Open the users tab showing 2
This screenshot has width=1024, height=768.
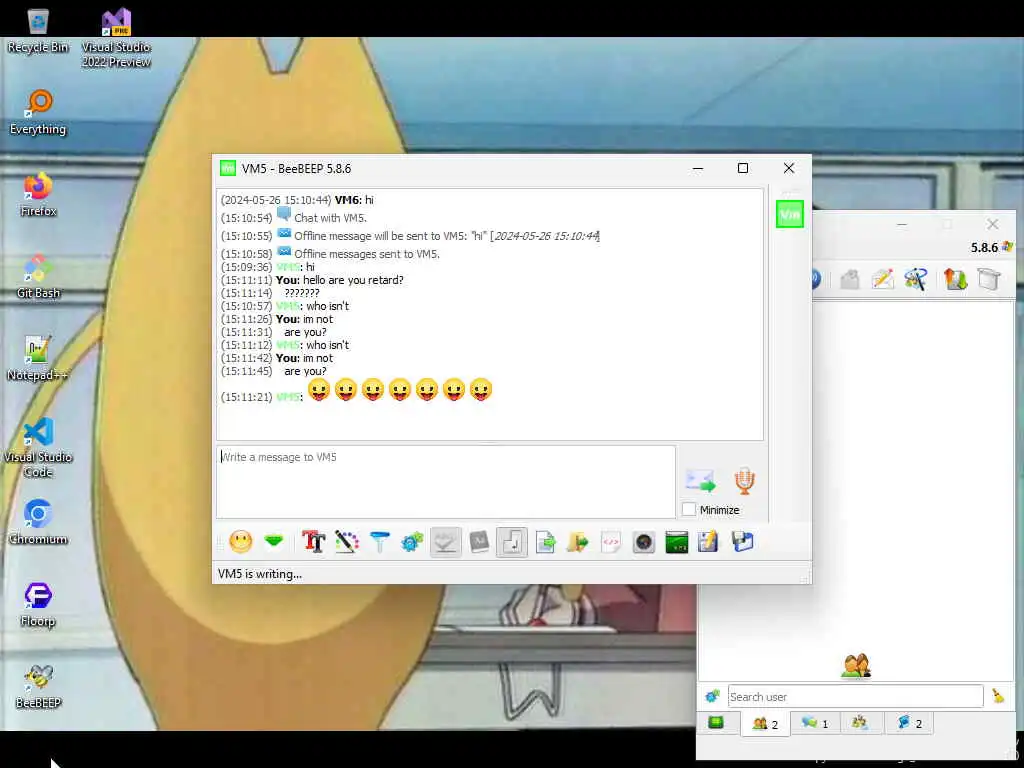click(x=765, y=724)
